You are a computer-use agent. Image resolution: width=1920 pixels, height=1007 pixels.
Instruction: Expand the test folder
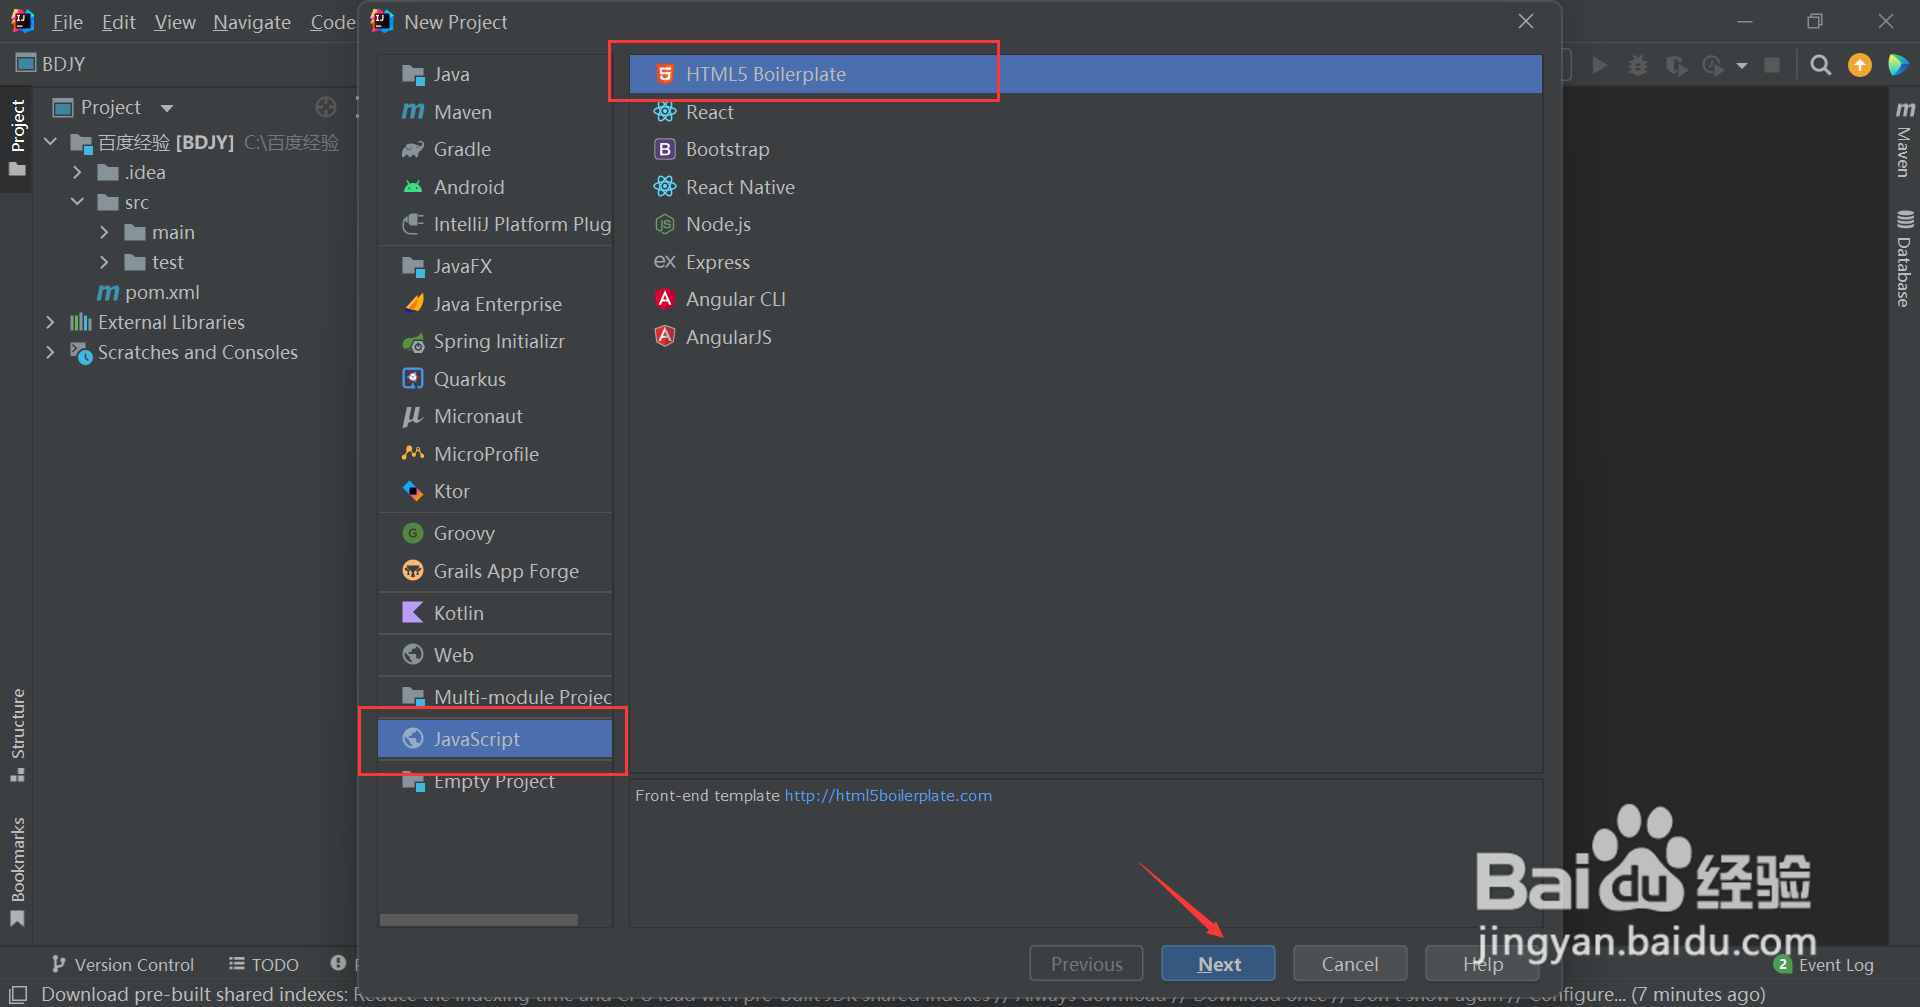pos(104,262)
